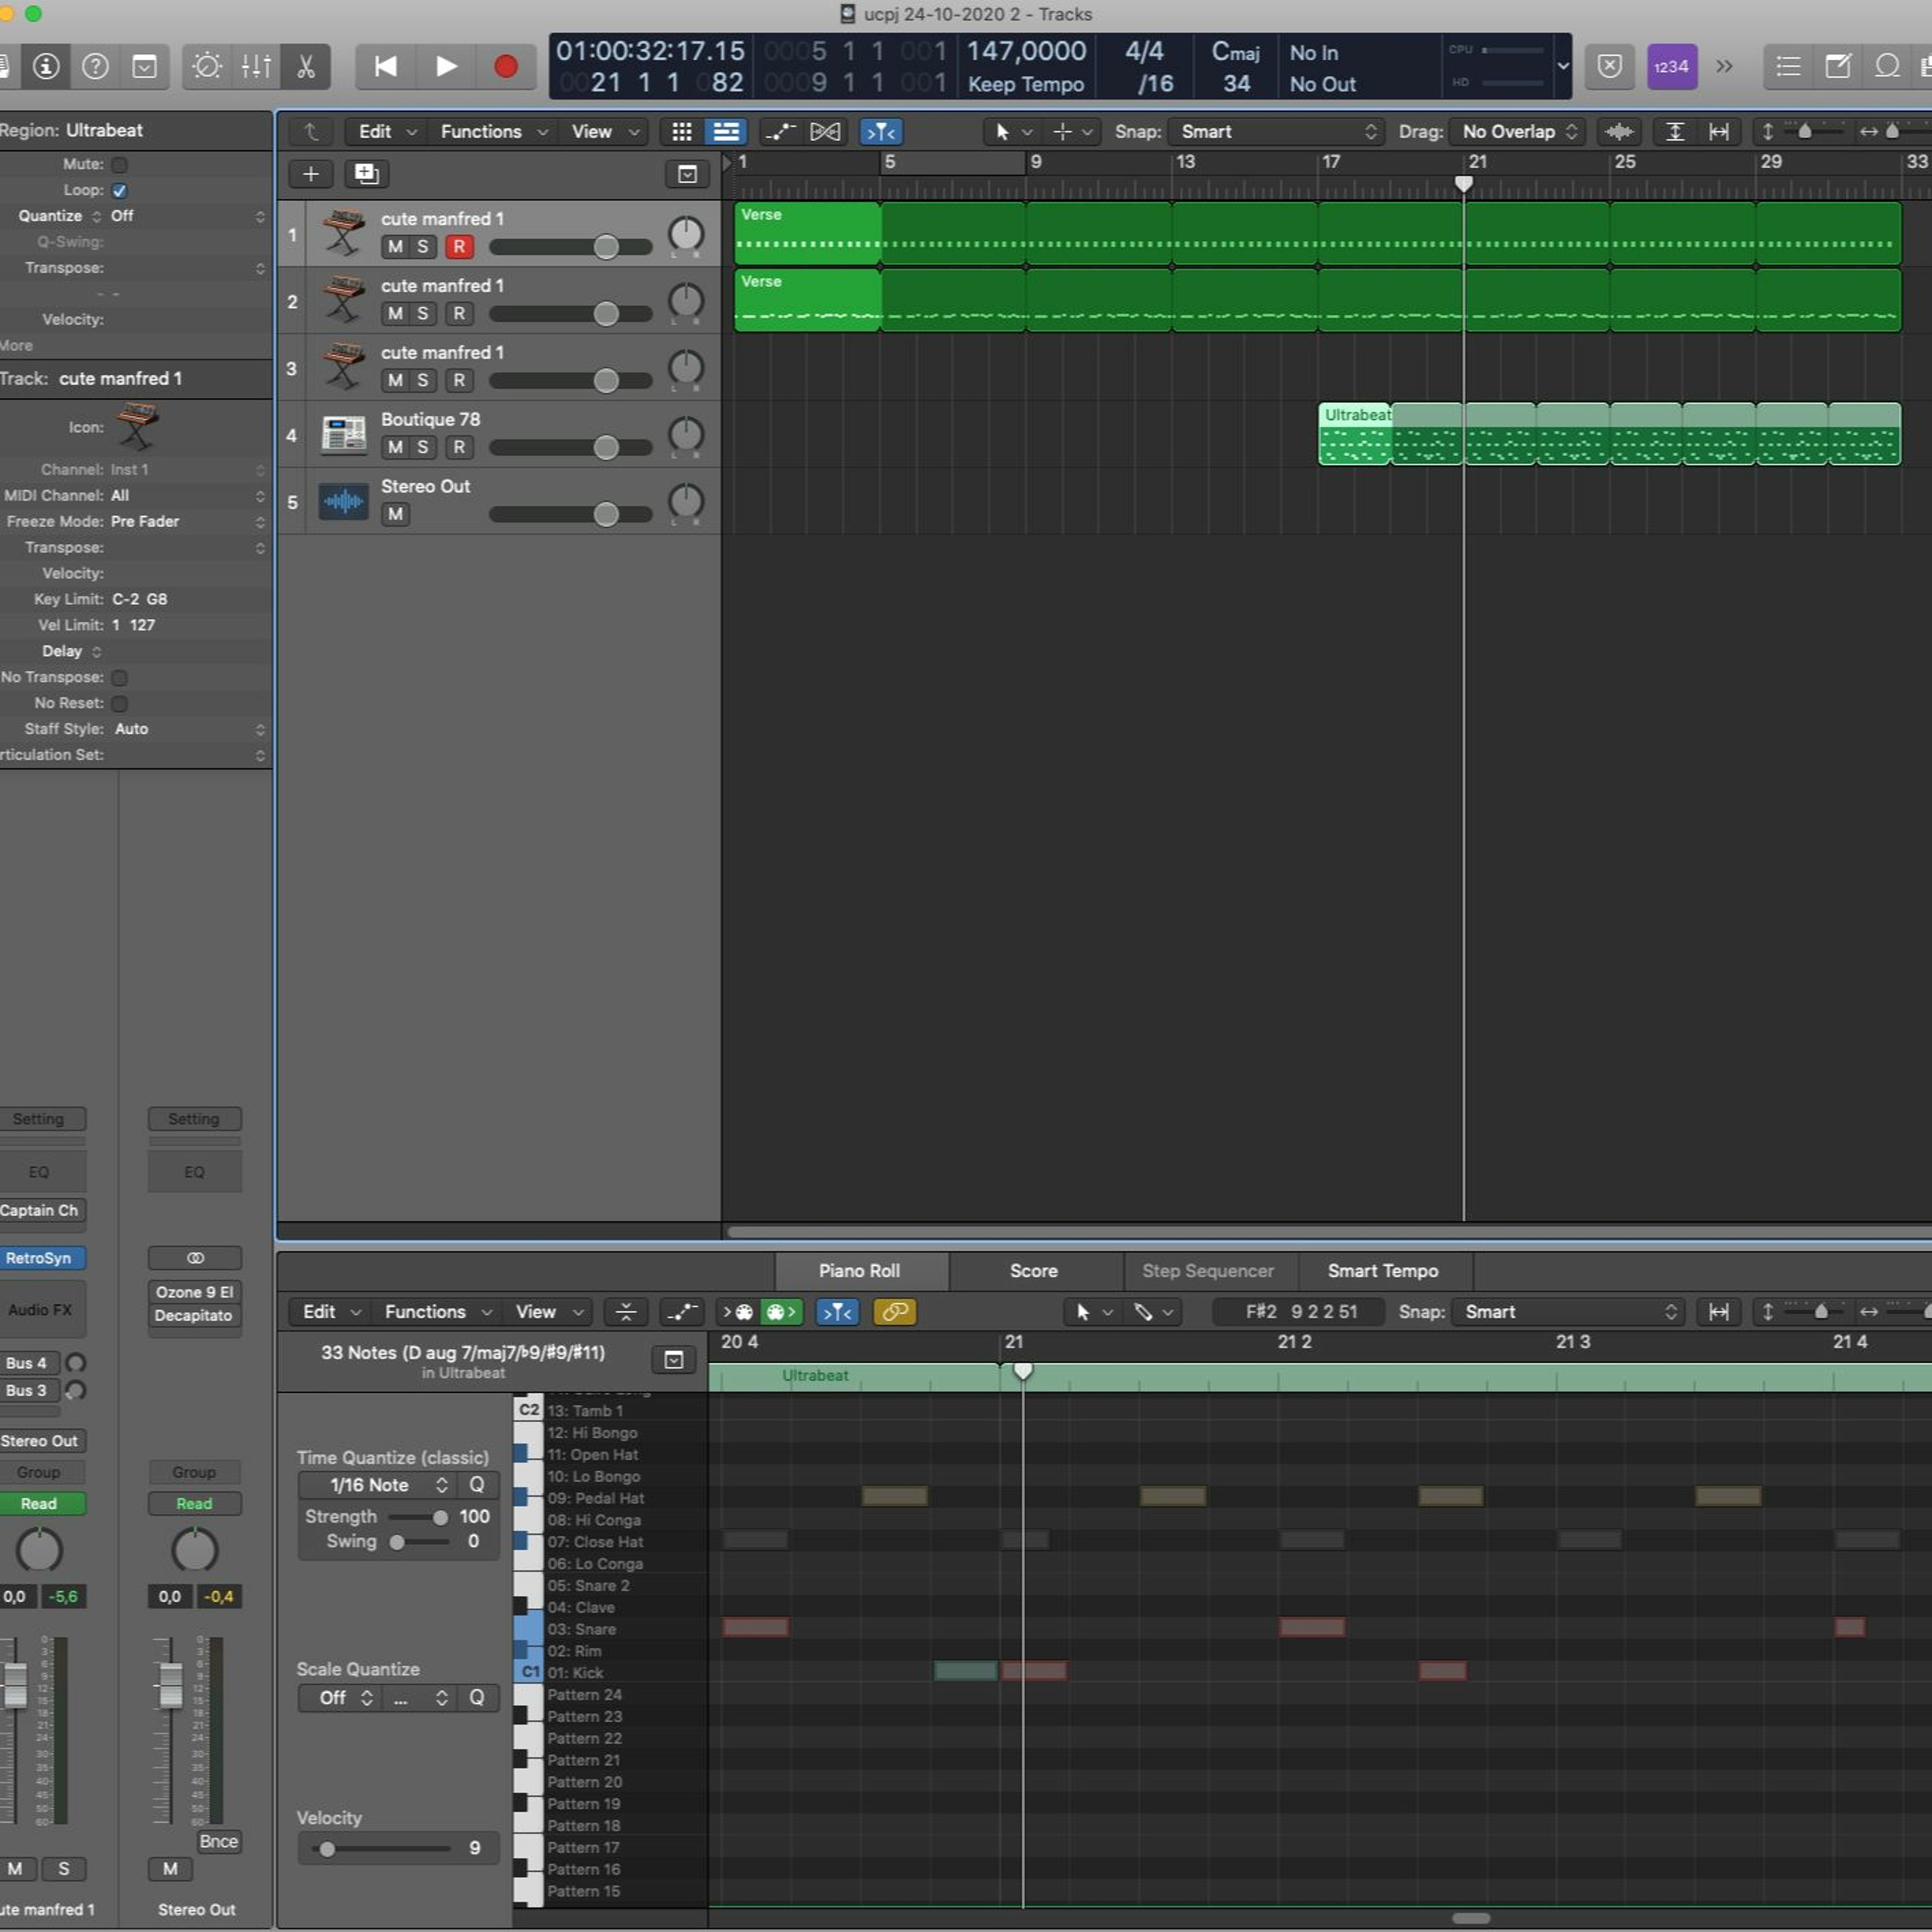This screenshot has width=1932, height=1932.
Task: Click the Bnce button on Stereo Out
Action: pyautogui.click(x=218, y=1841)
